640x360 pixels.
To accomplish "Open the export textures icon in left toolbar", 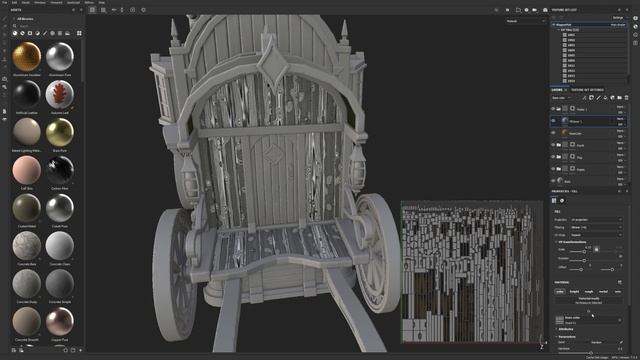I will (x=4, y=78).
